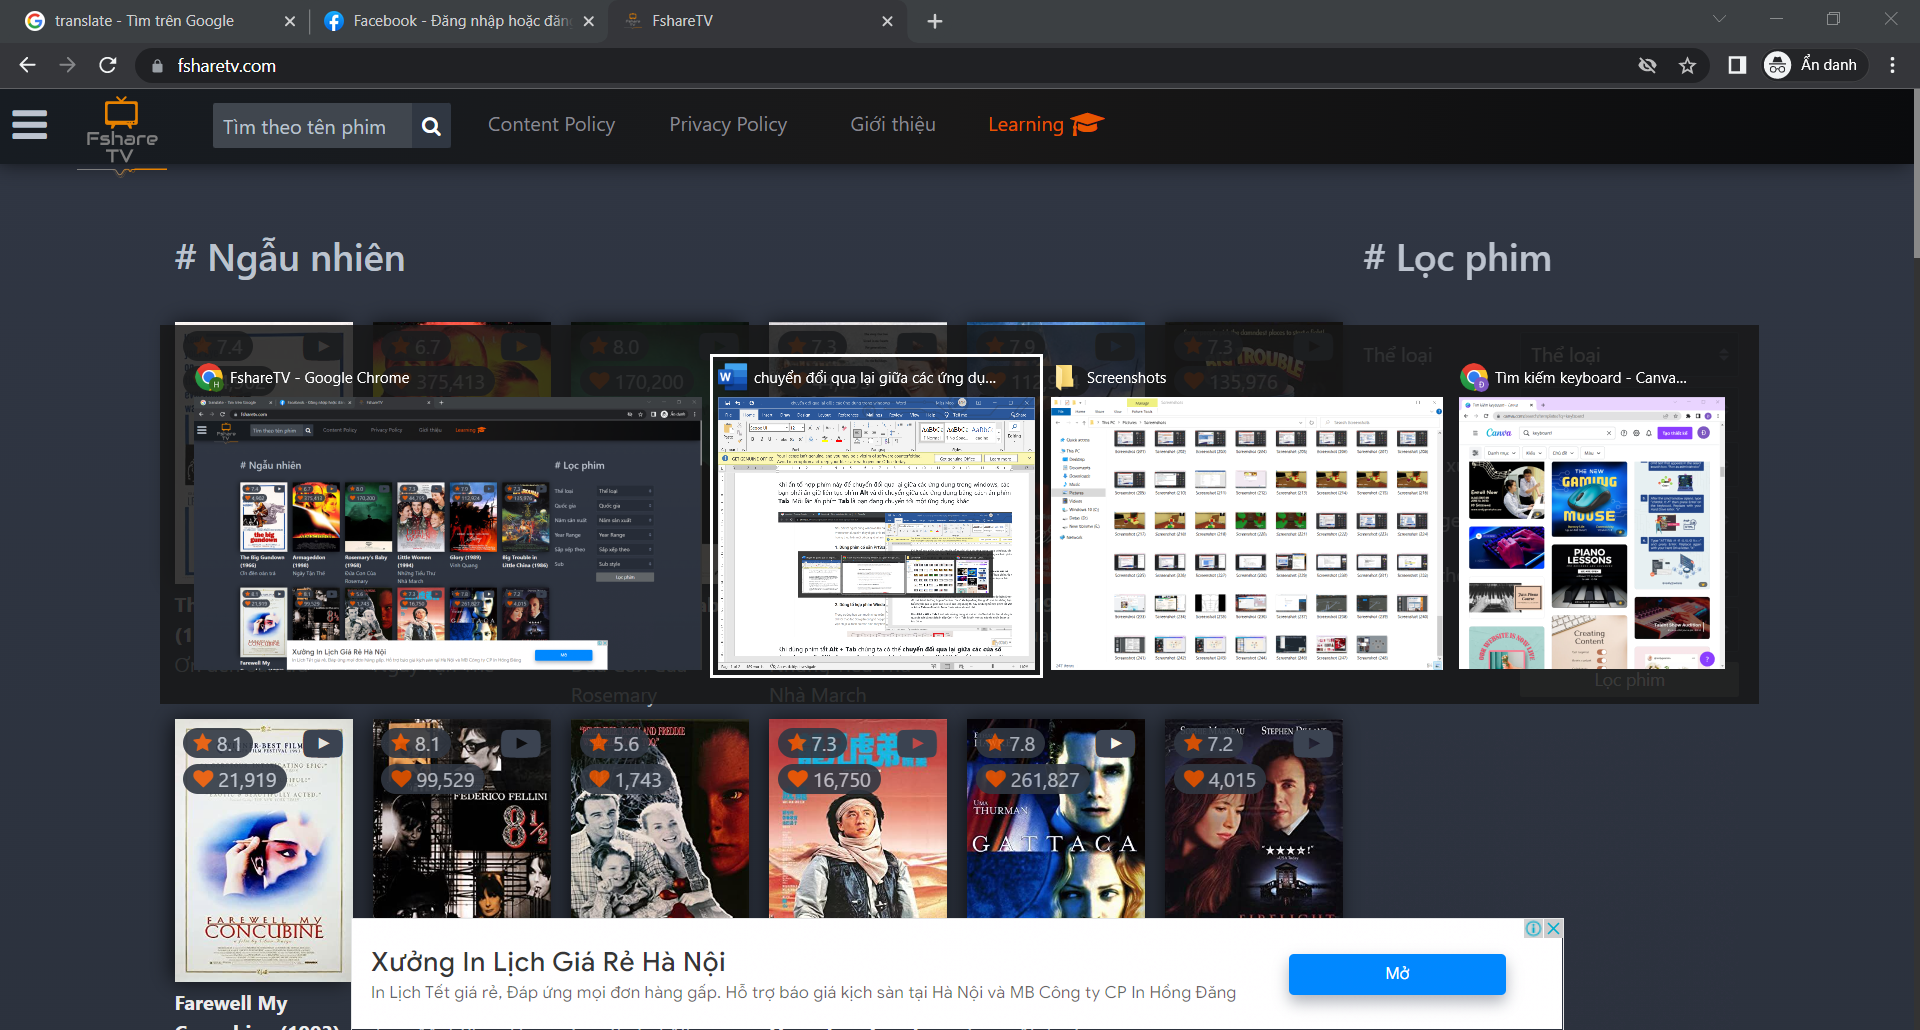Click the Screenshots folder icon in switcher

pos(1065,377)
